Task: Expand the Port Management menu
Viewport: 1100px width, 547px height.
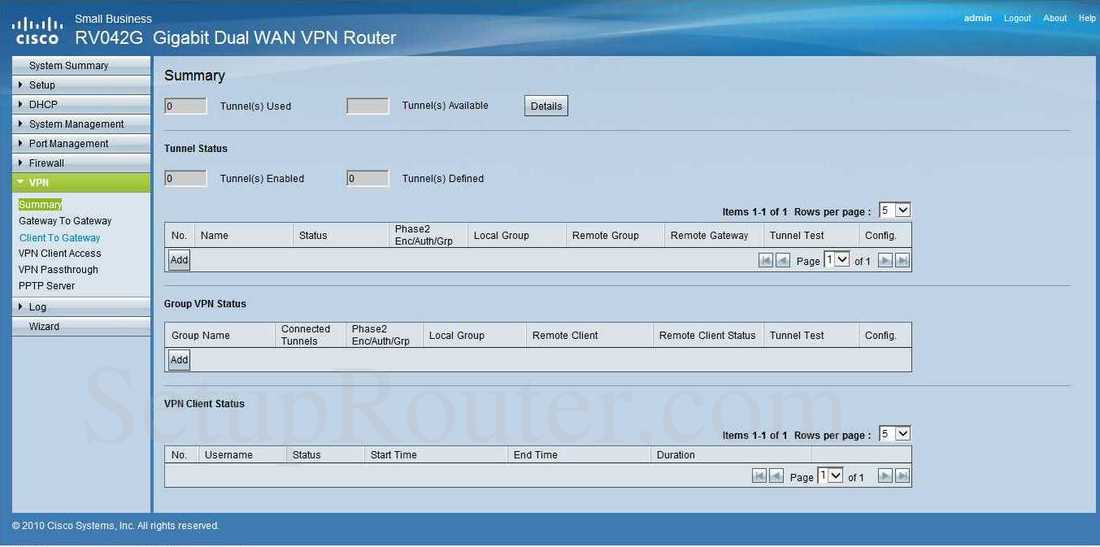Action: click(81, 144)
